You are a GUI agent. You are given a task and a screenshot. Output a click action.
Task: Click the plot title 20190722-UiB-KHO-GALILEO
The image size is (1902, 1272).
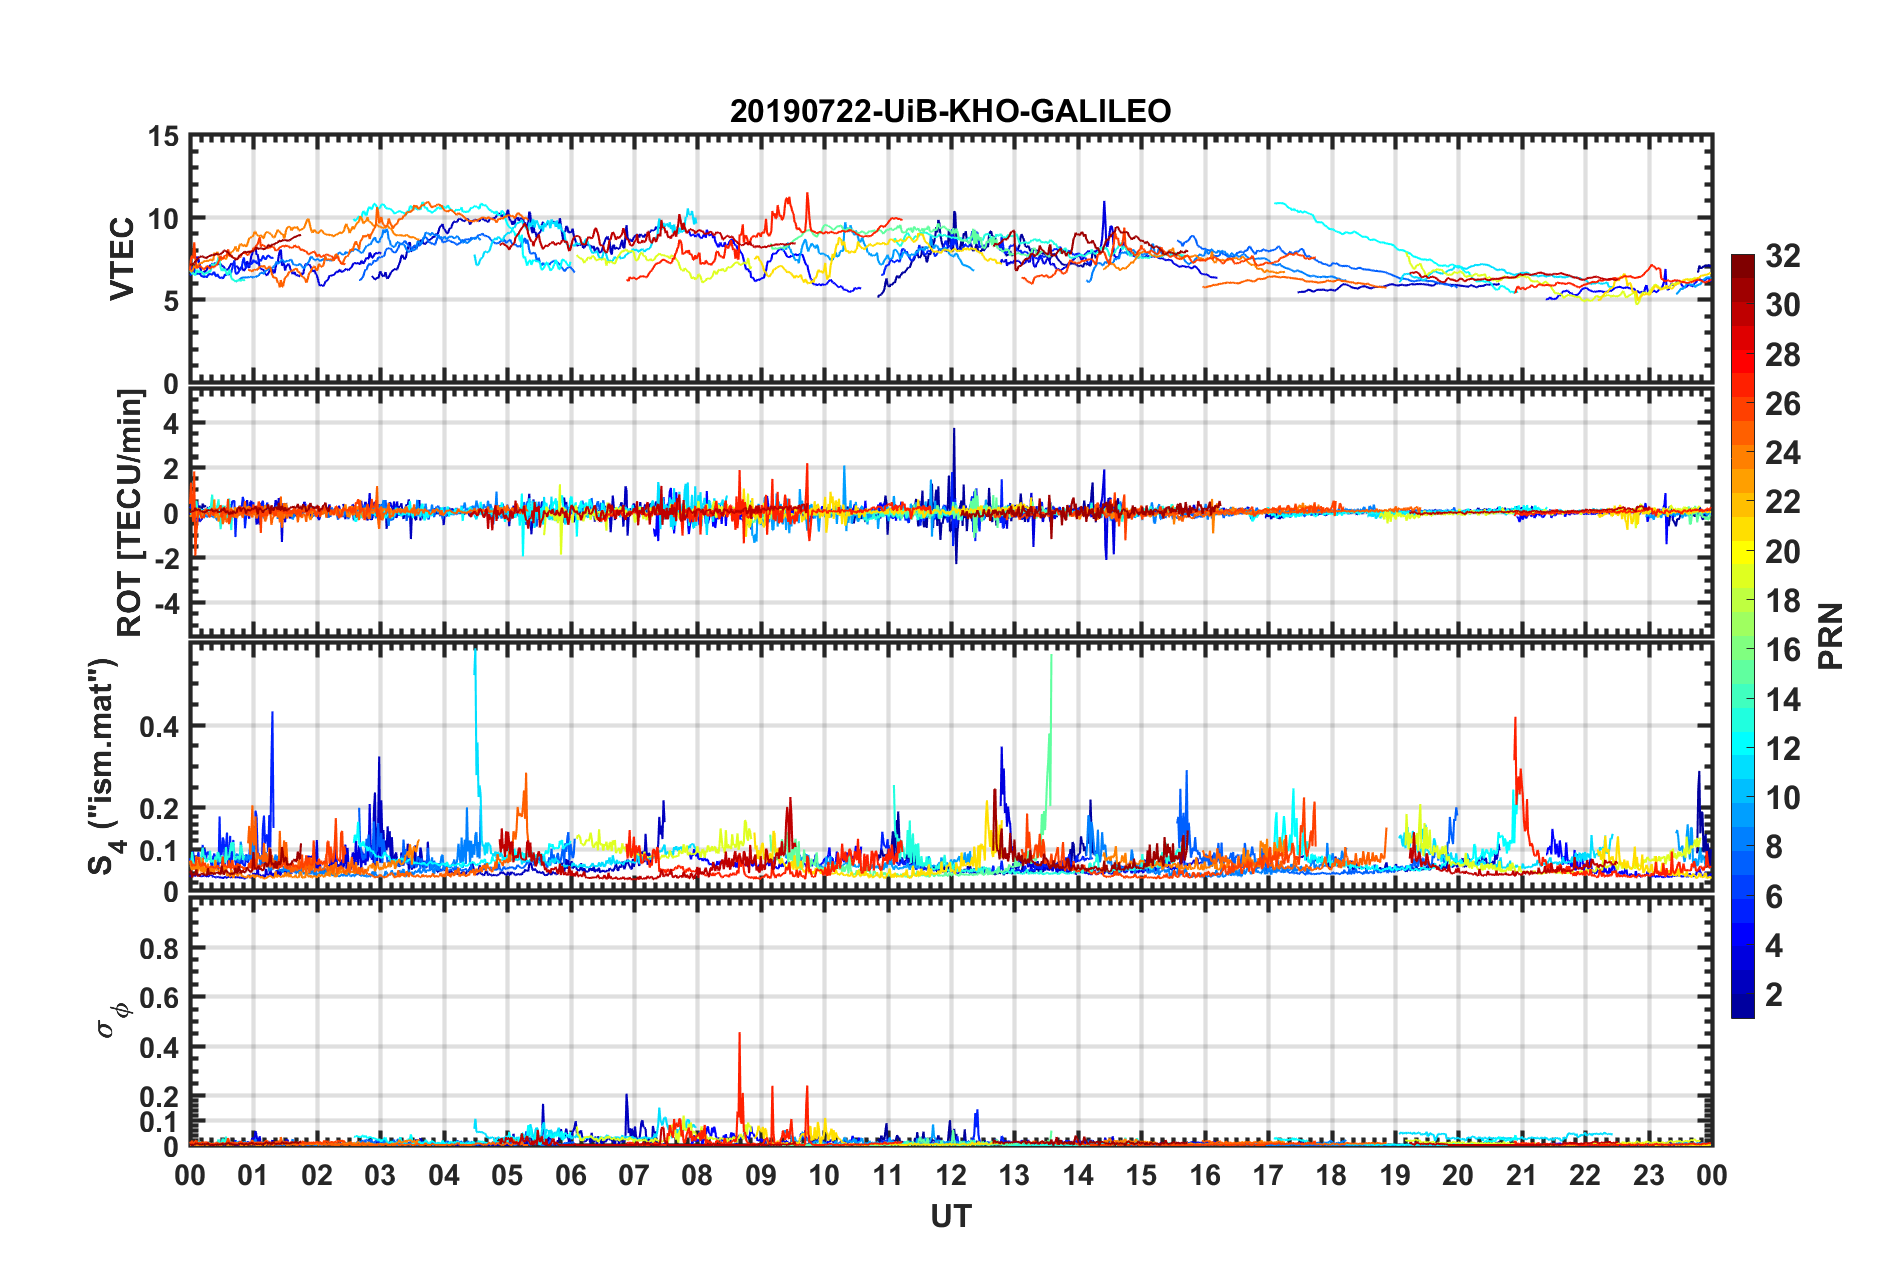[950, 111]
